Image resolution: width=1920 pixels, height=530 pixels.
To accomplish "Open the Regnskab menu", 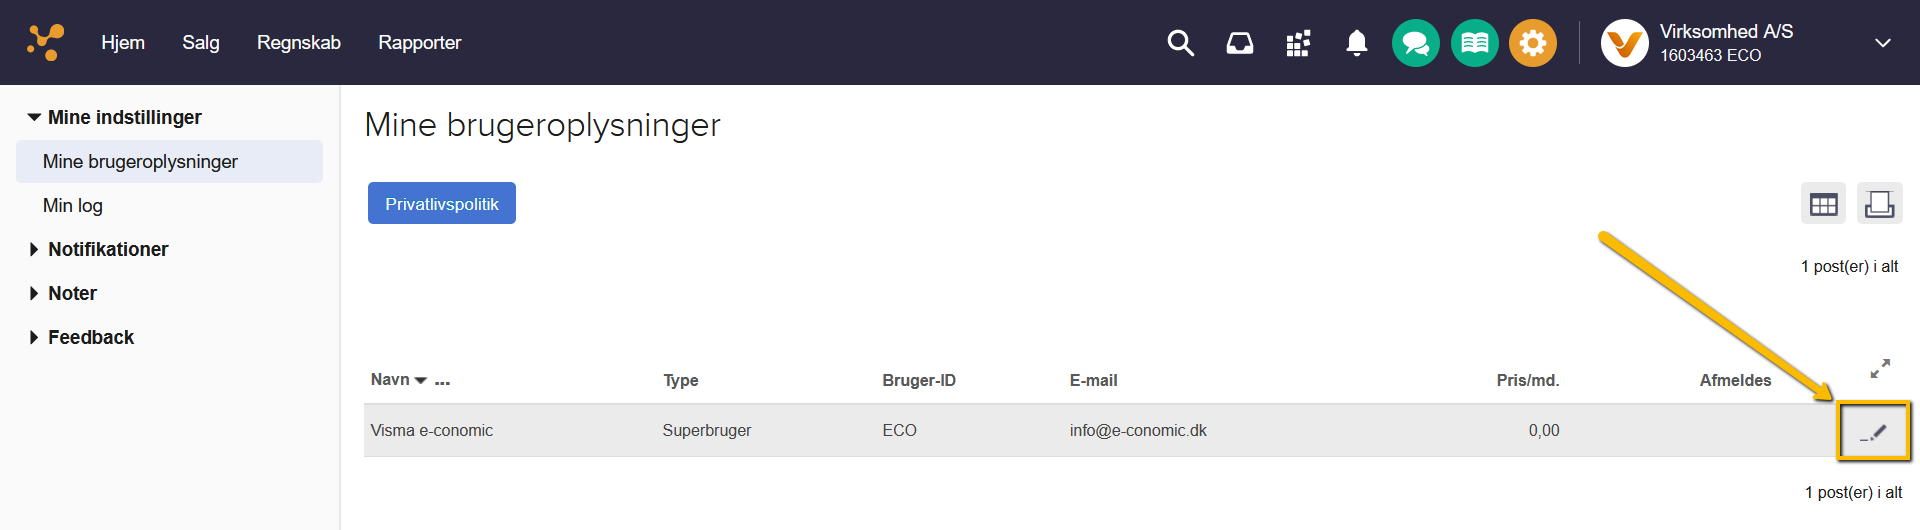I will [299, 42].
